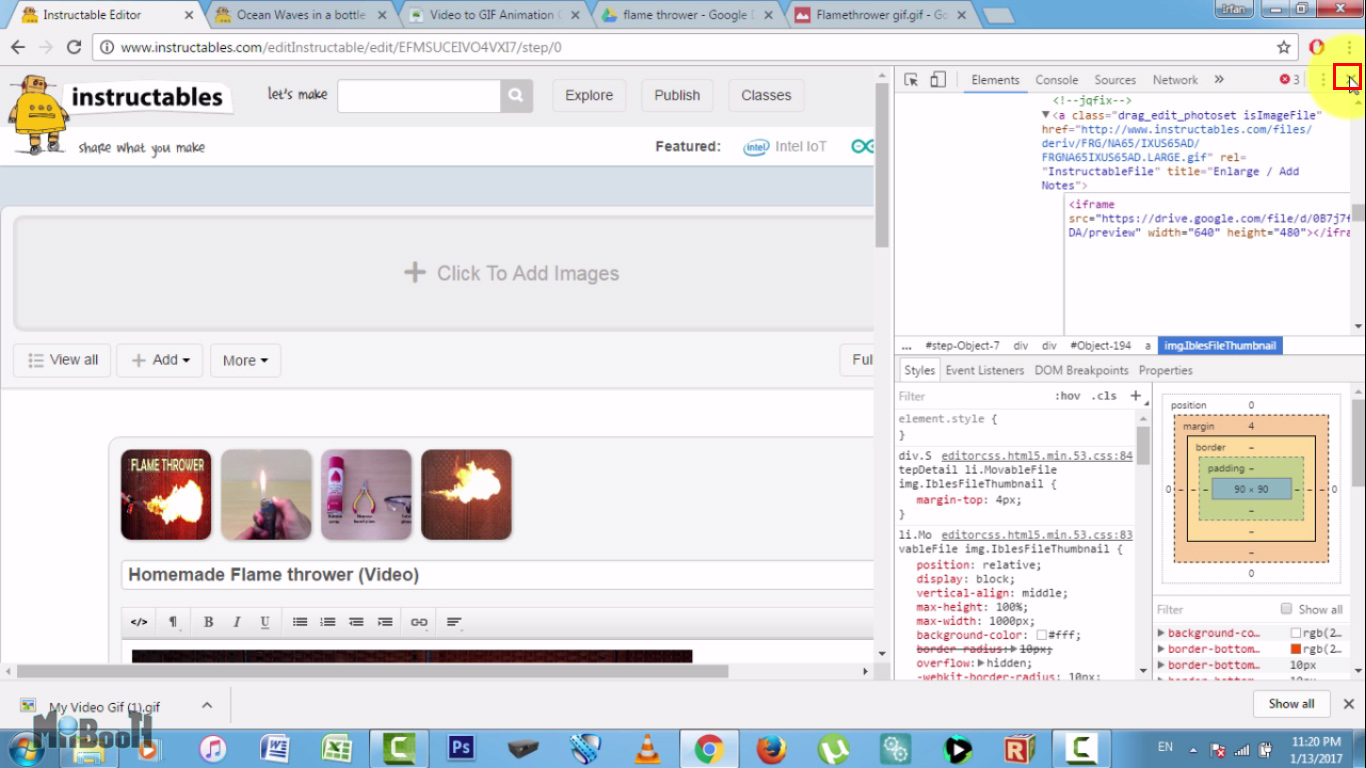Show more DevTools tabs with the chevron

click(x=1219, y=80)
